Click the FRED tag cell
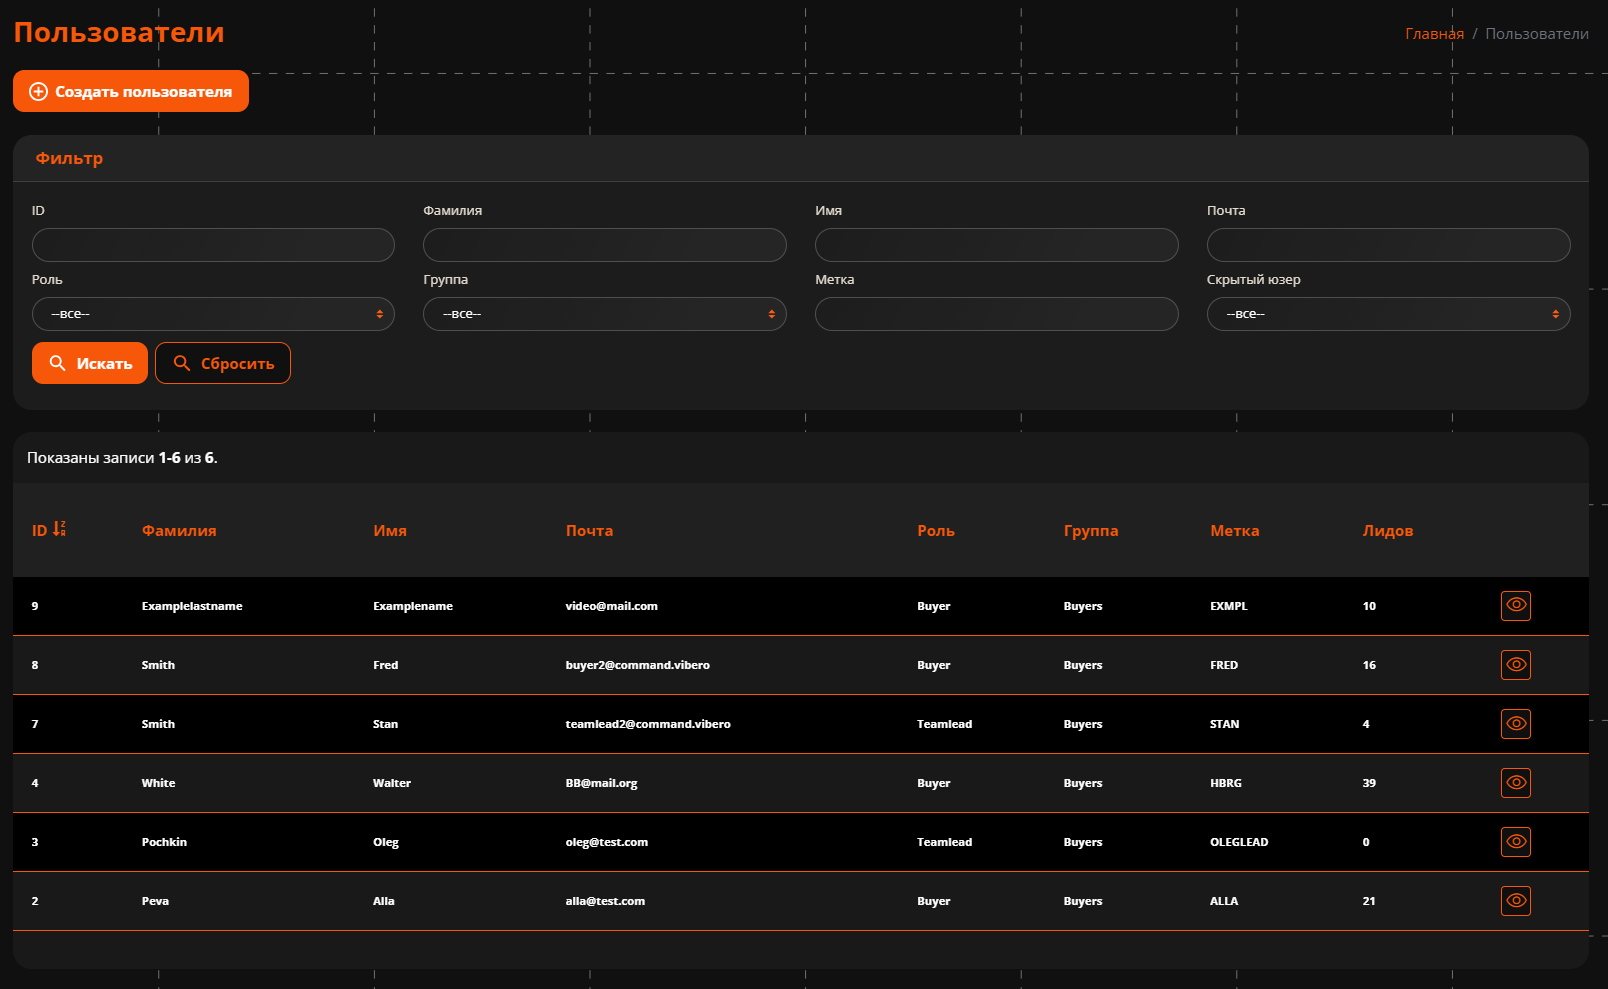This screenshot has height=989, width=1608. coord(1224,665)
